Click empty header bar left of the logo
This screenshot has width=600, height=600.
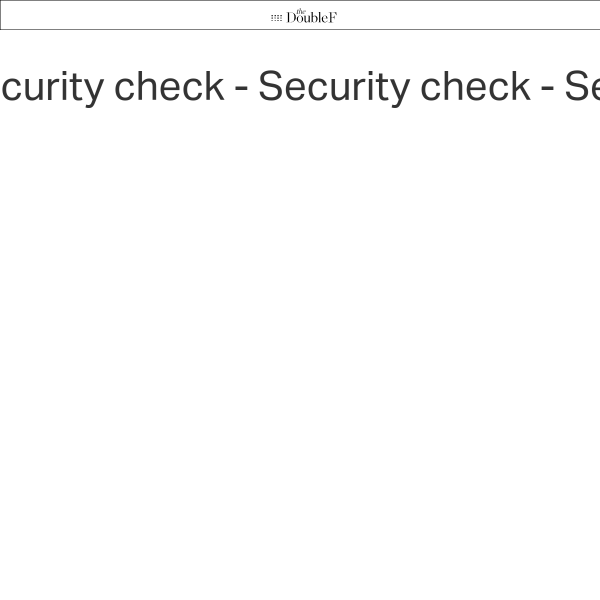tap(134, 15)
